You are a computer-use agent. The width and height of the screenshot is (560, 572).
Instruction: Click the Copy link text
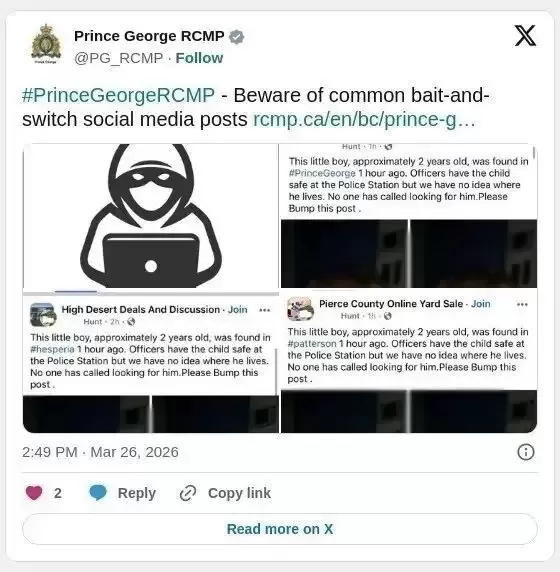(239, 493)
